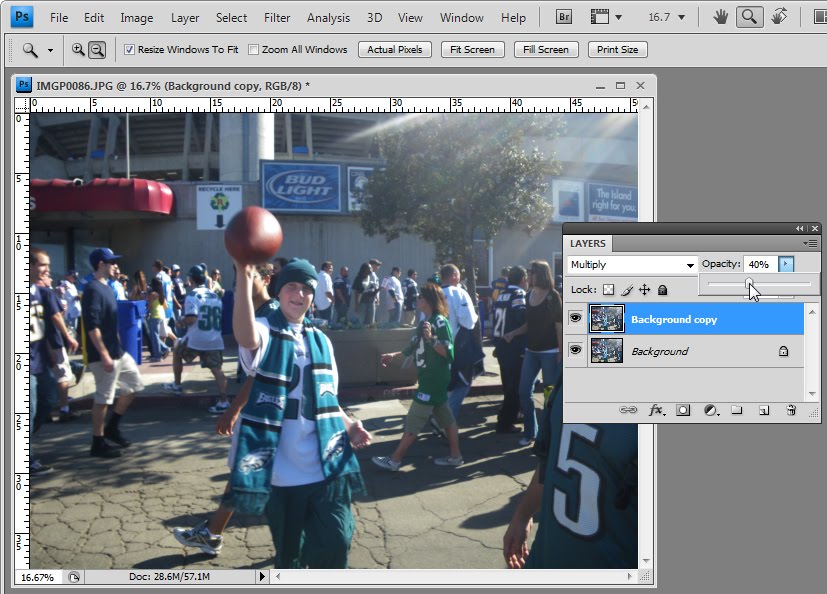Select the Rotate View tool
Viewport: 827px width, 594px height.
point(779,17)
